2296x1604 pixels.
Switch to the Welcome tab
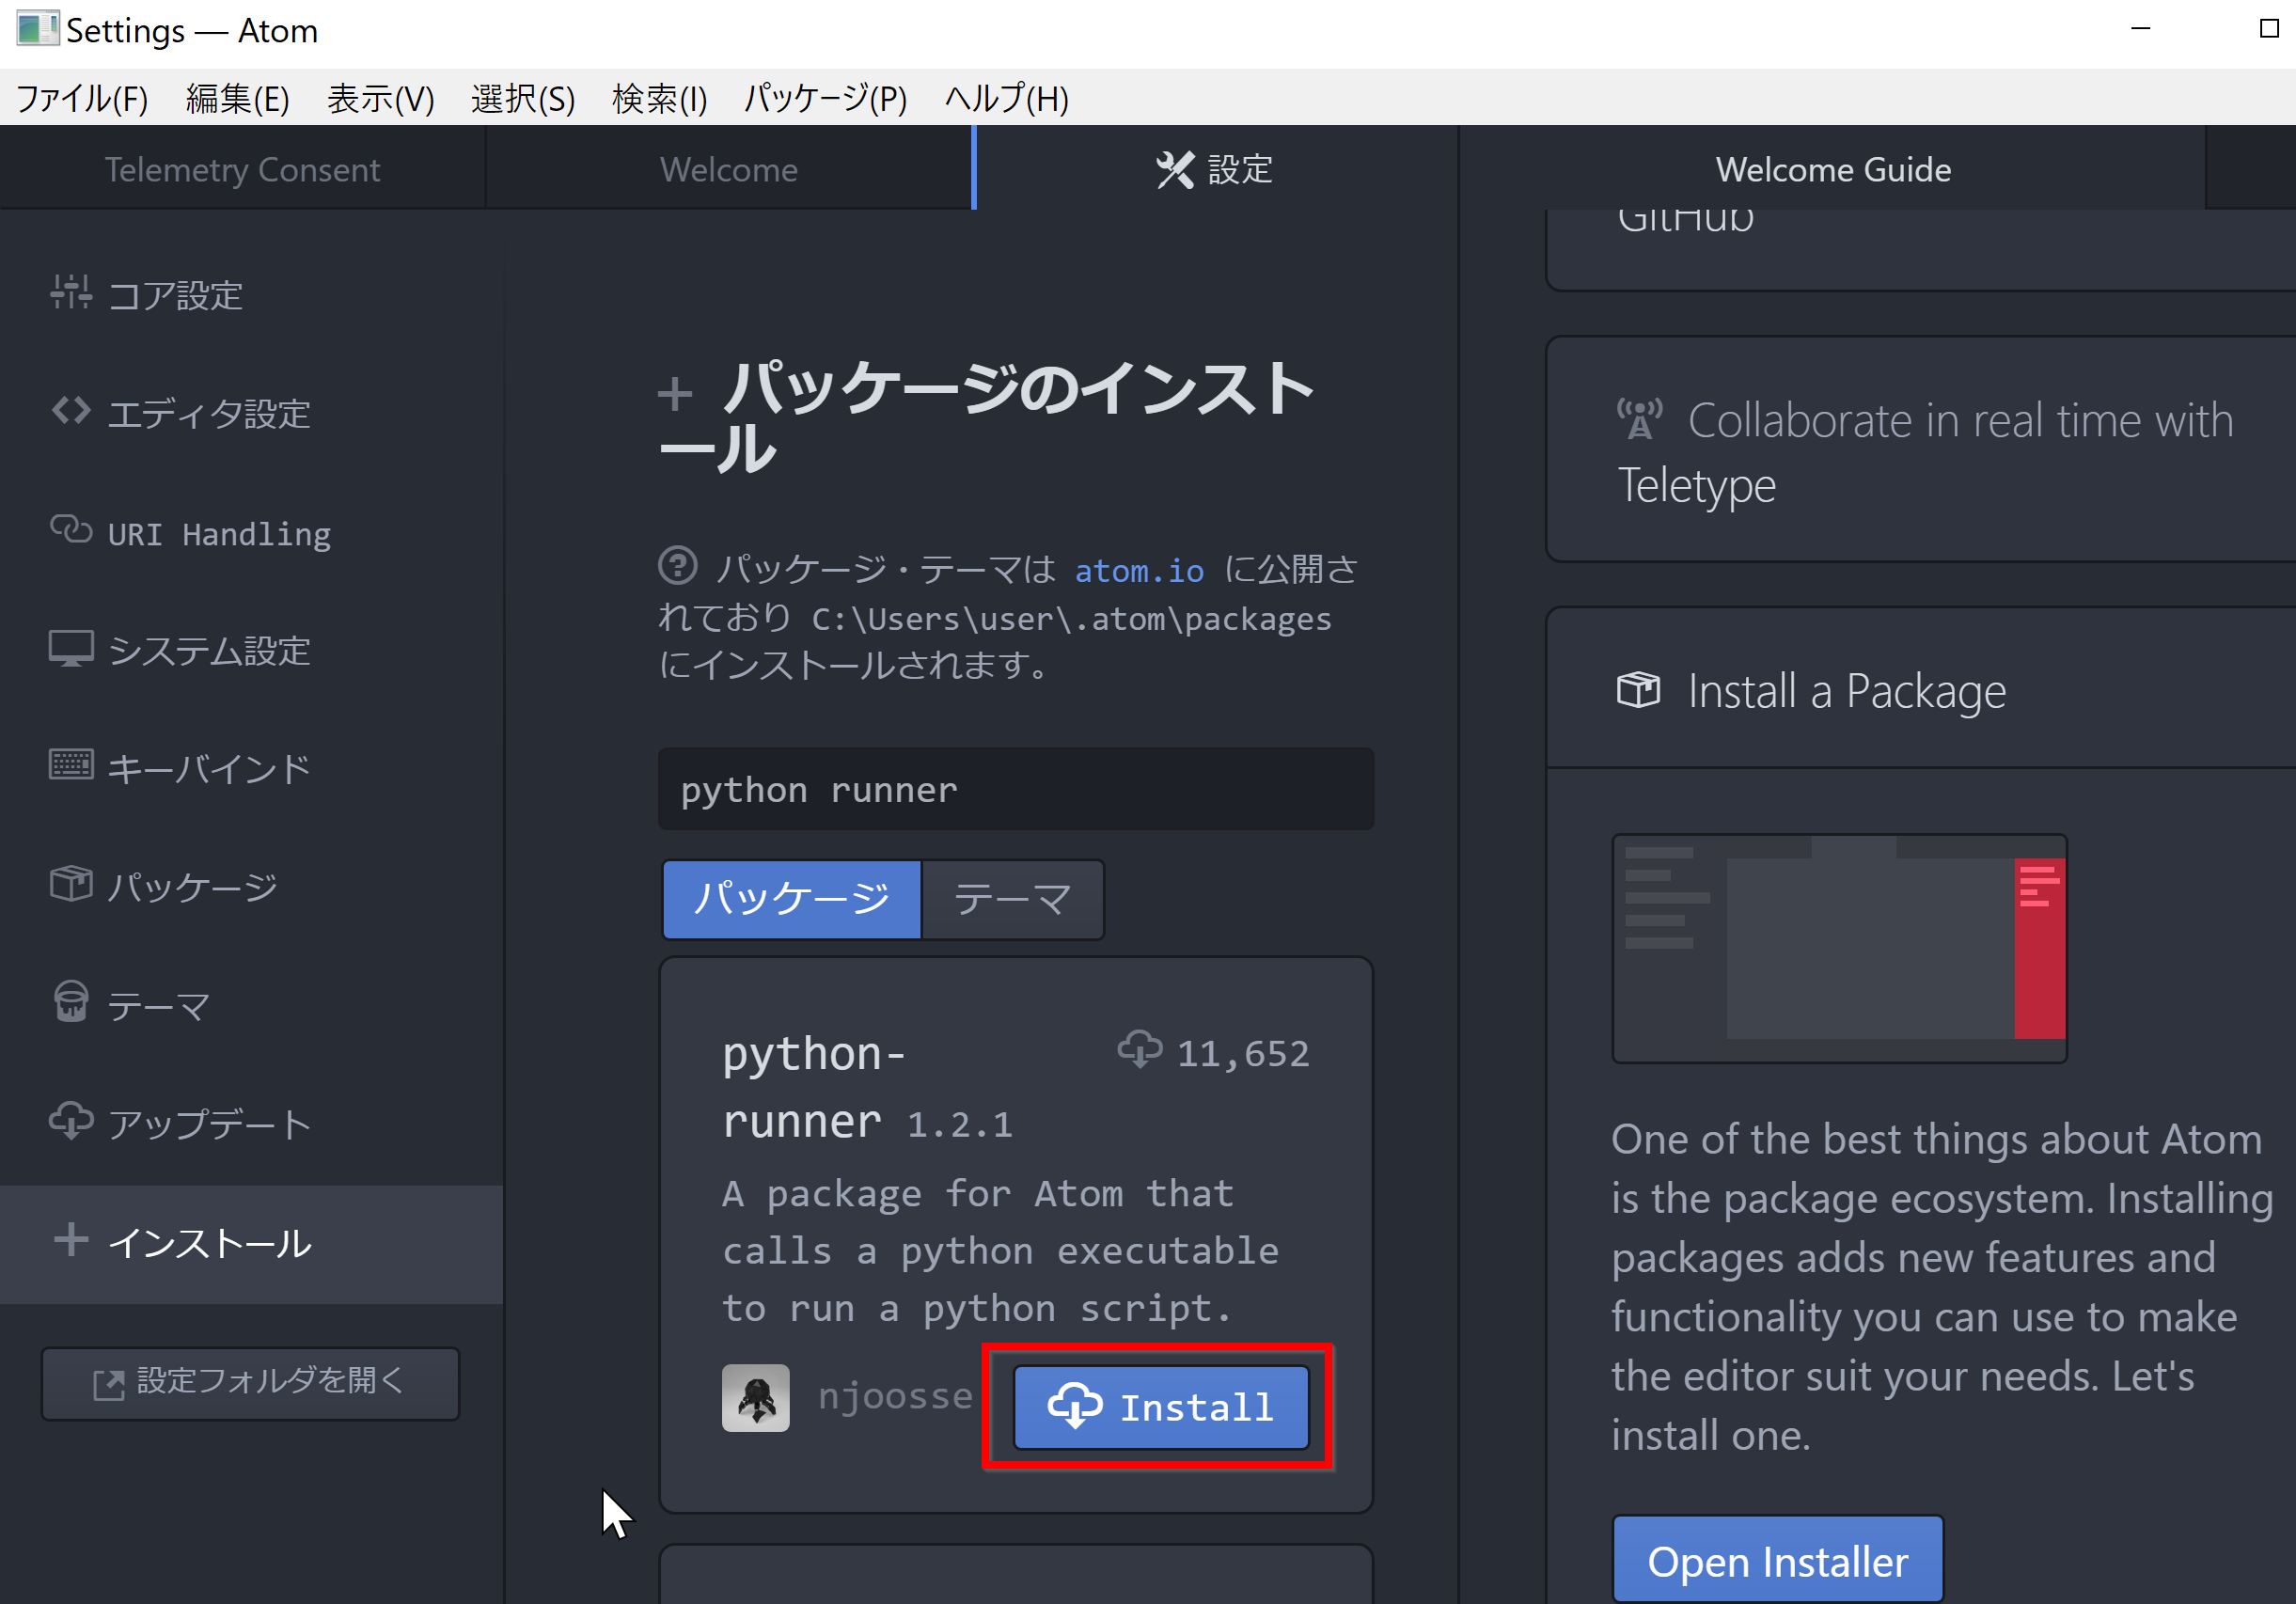tap(729, 170)
